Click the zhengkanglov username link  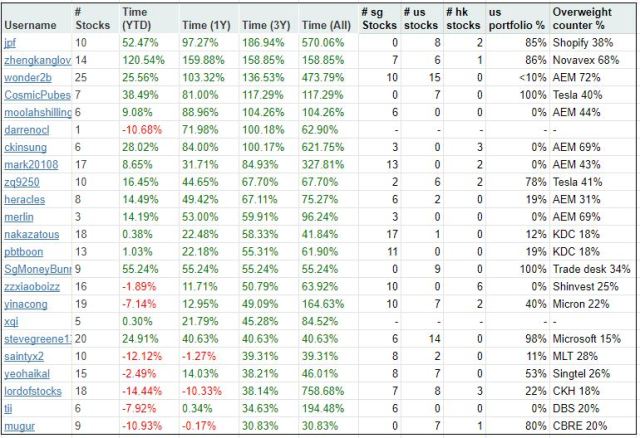click(x=37, y=60)
